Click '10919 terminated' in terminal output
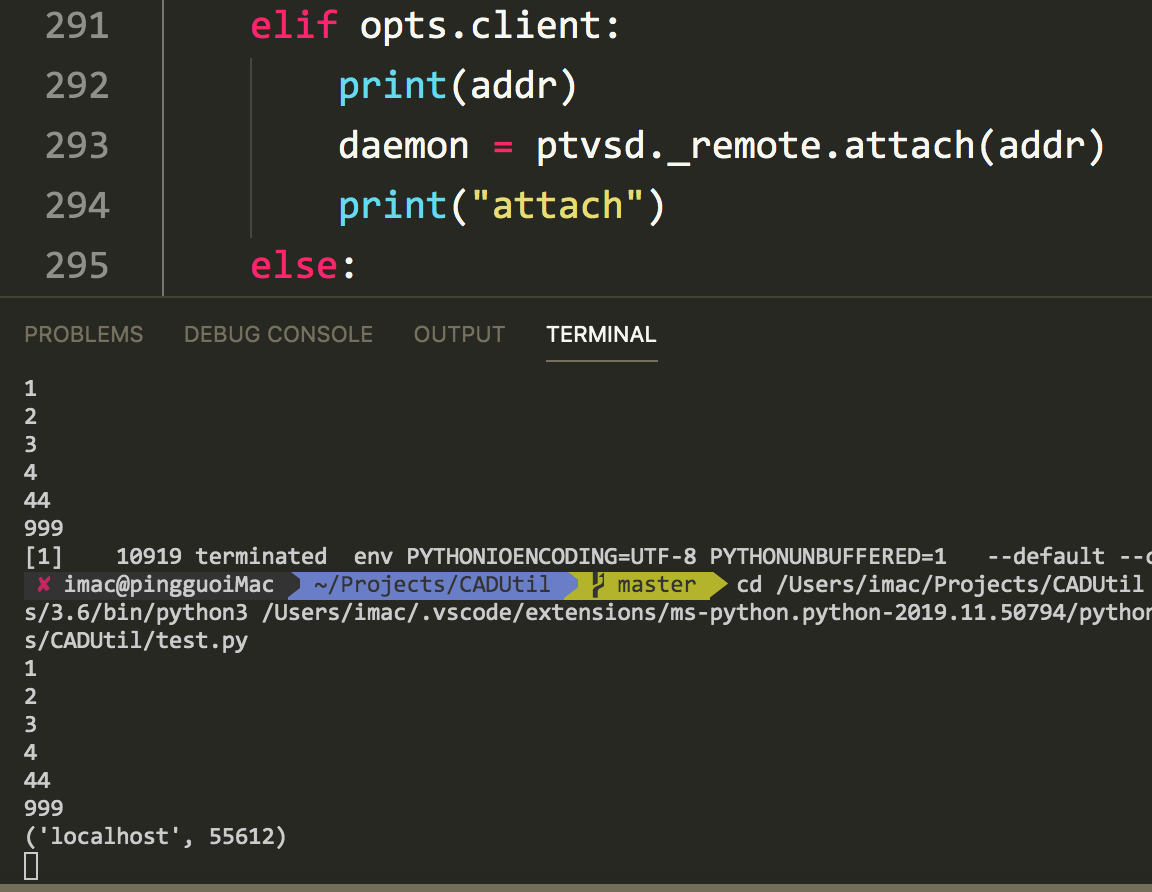The image size is (1152, 892). 221,556
